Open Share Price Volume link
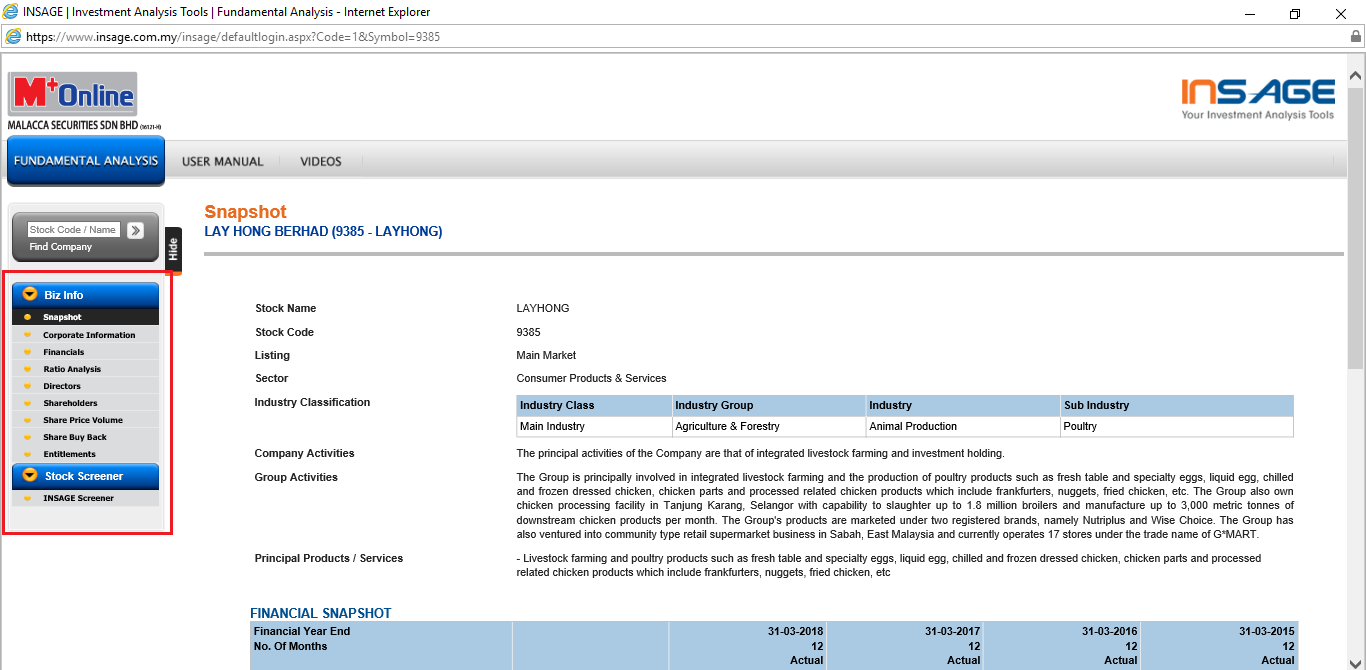Image resolution: width=1366 pixels, height=670 pixels. coord(83,420)
